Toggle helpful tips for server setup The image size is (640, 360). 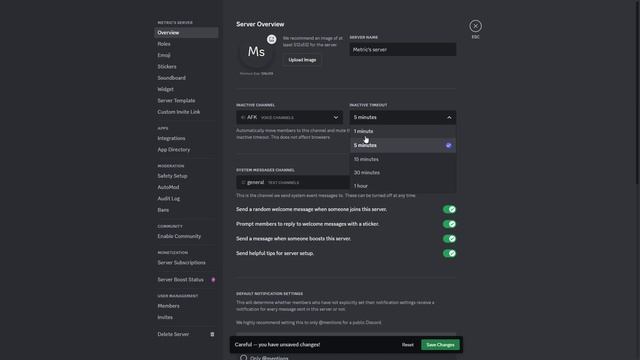pos(449,253)
